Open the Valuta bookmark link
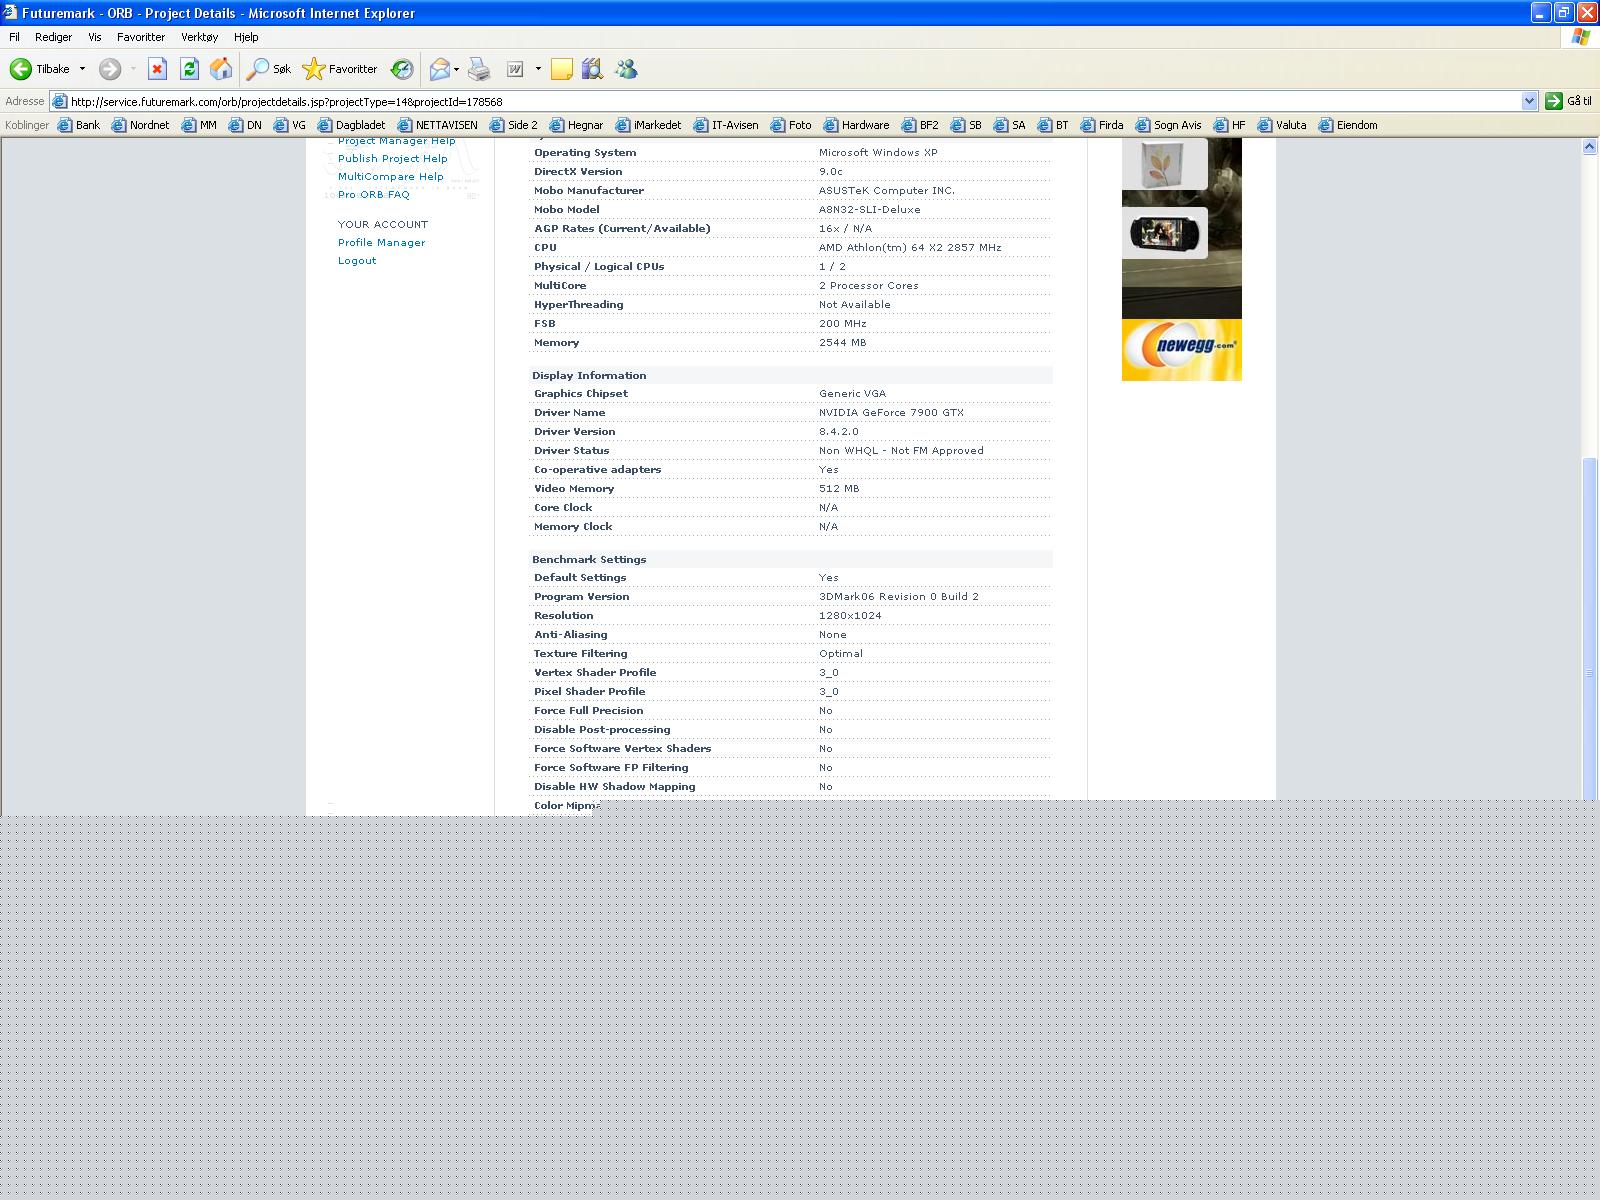The image size is (1600, 1200). [1282, 125]
